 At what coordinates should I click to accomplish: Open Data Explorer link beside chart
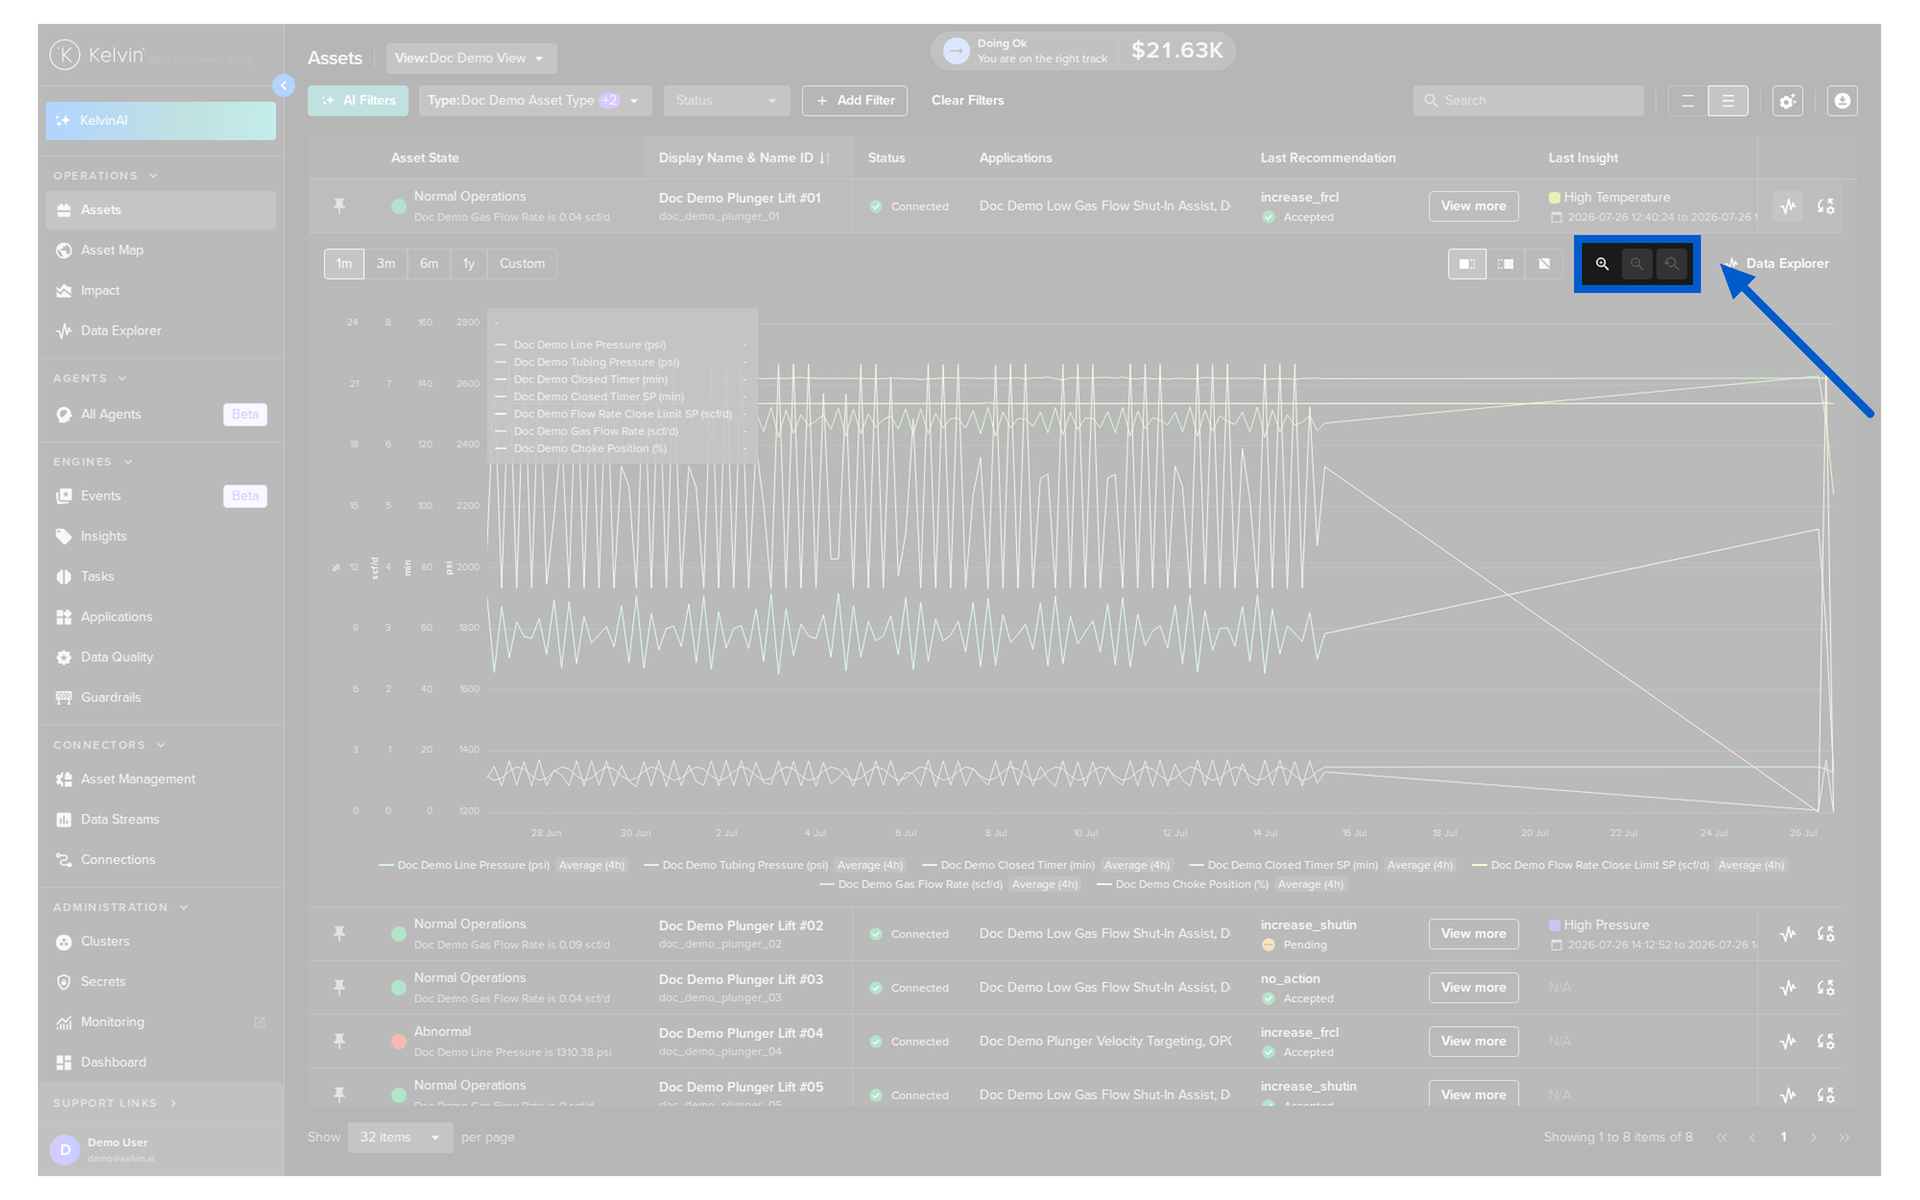coord(1777,264)
